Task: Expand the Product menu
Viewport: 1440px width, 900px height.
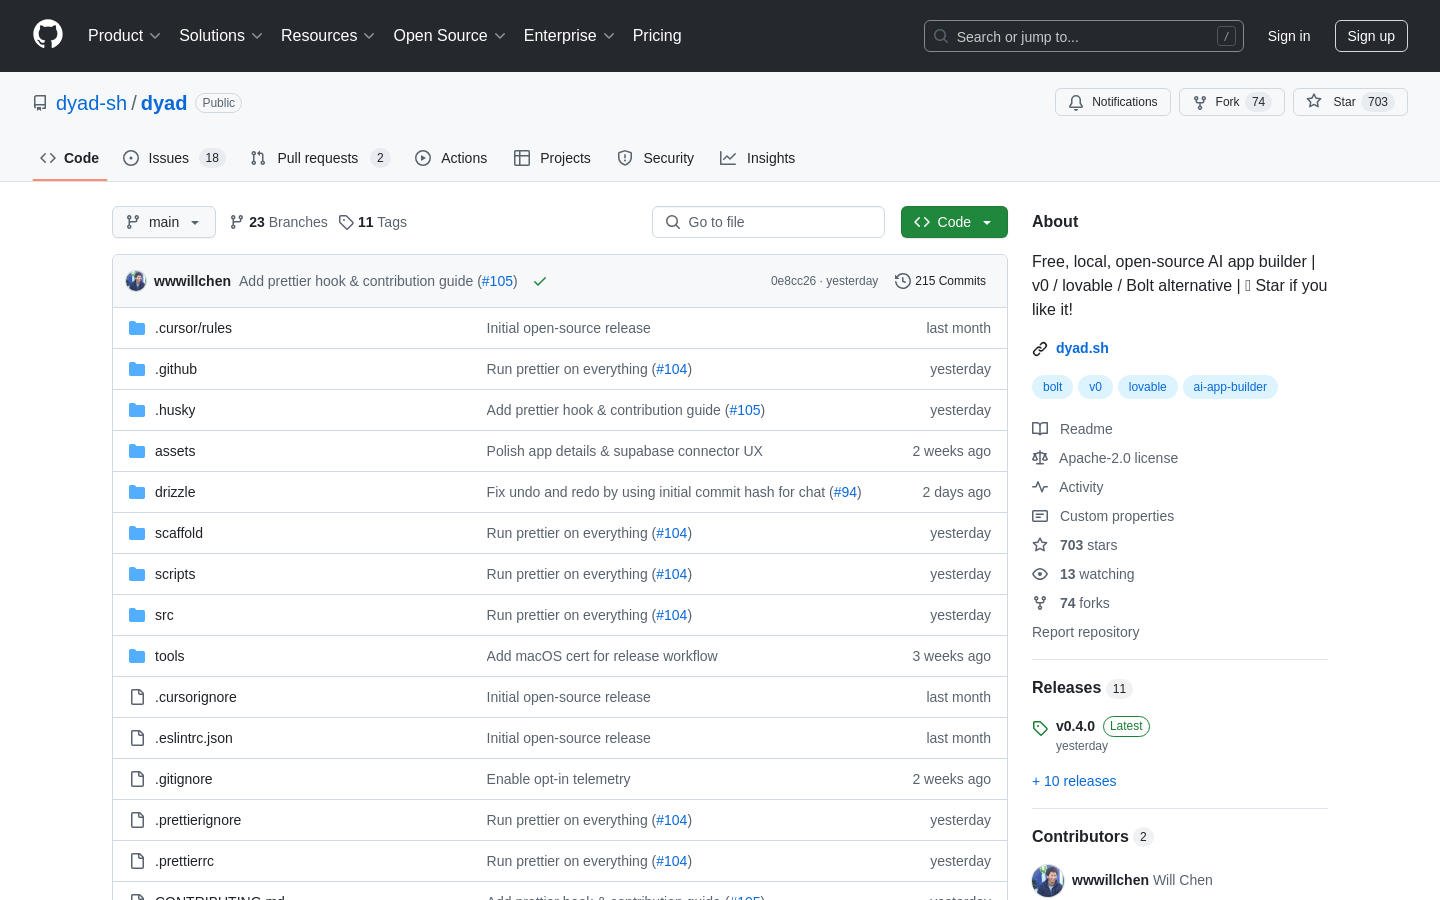Action: pyautogui.click(x=124, y=36)
